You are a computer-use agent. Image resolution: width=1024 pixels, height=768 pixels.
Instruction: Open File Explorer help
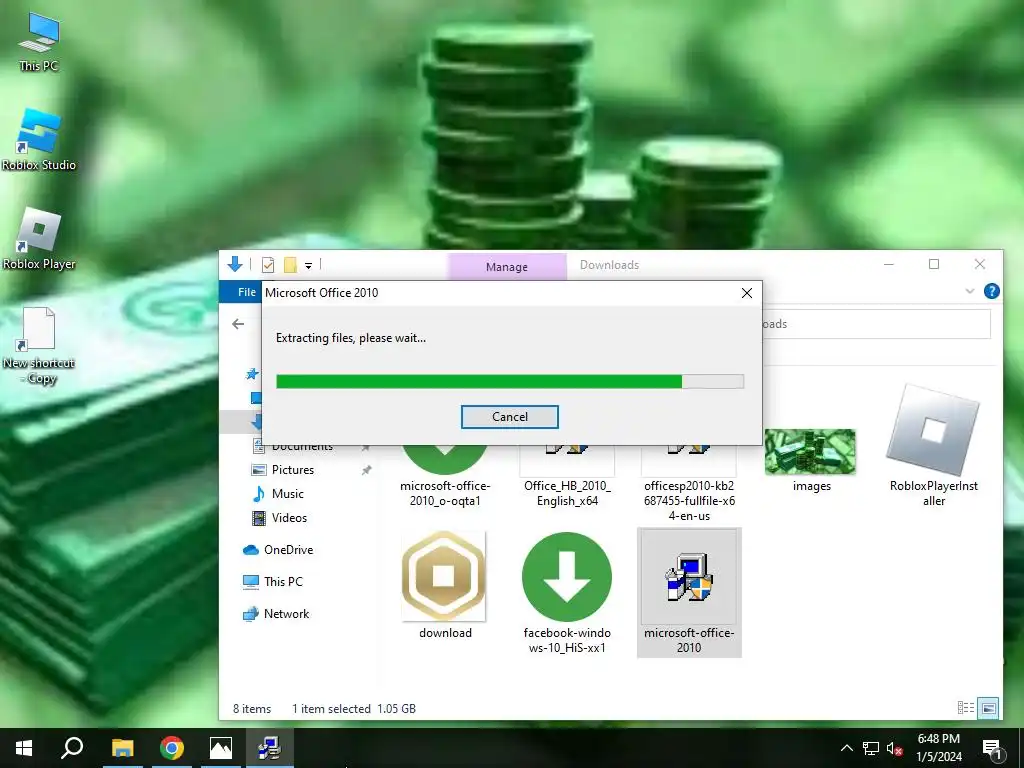(991, 291)
